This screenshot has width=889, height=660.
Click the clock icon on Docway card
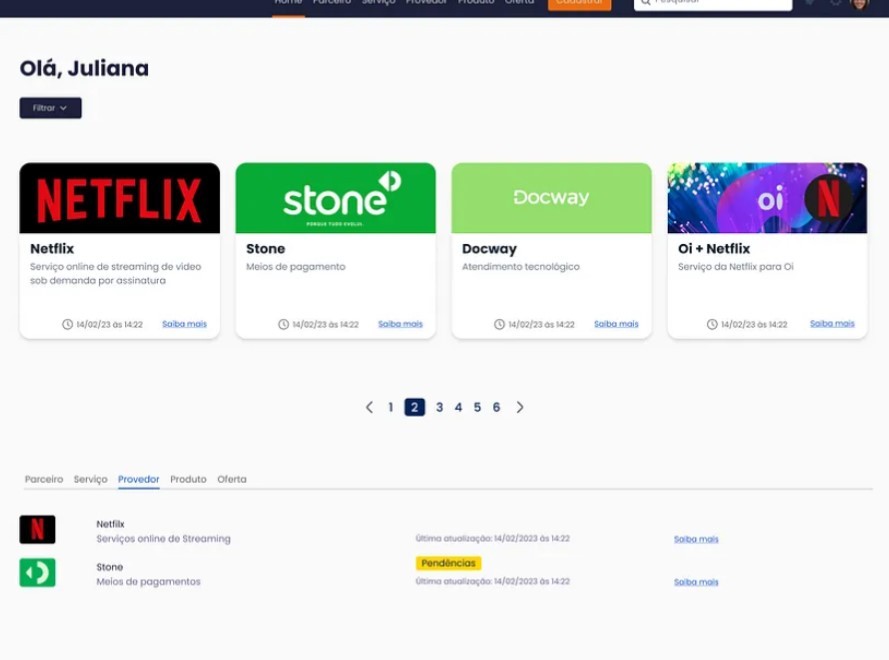coord(499,324)
